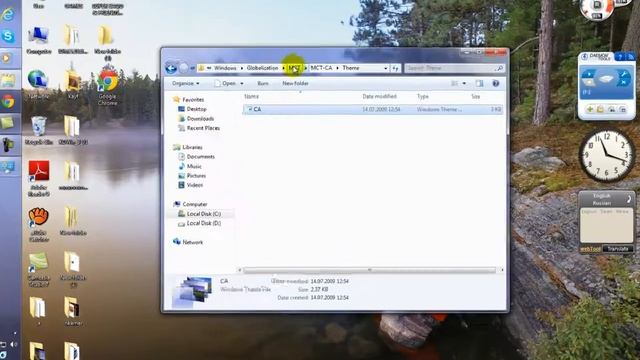Expand the chevron after Globalization breadcrumb
The width and height of the screenshot is (640, 360).
(x=283, y=68)
